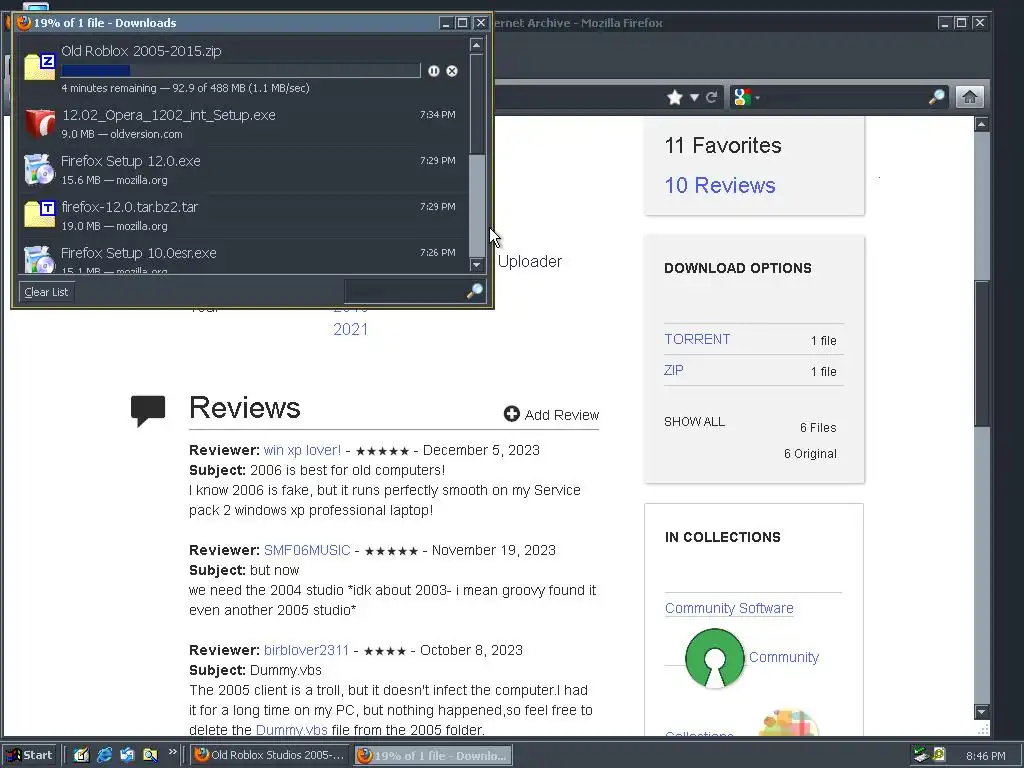Click the page scrollbar down arrow

[x=982, y=711]
